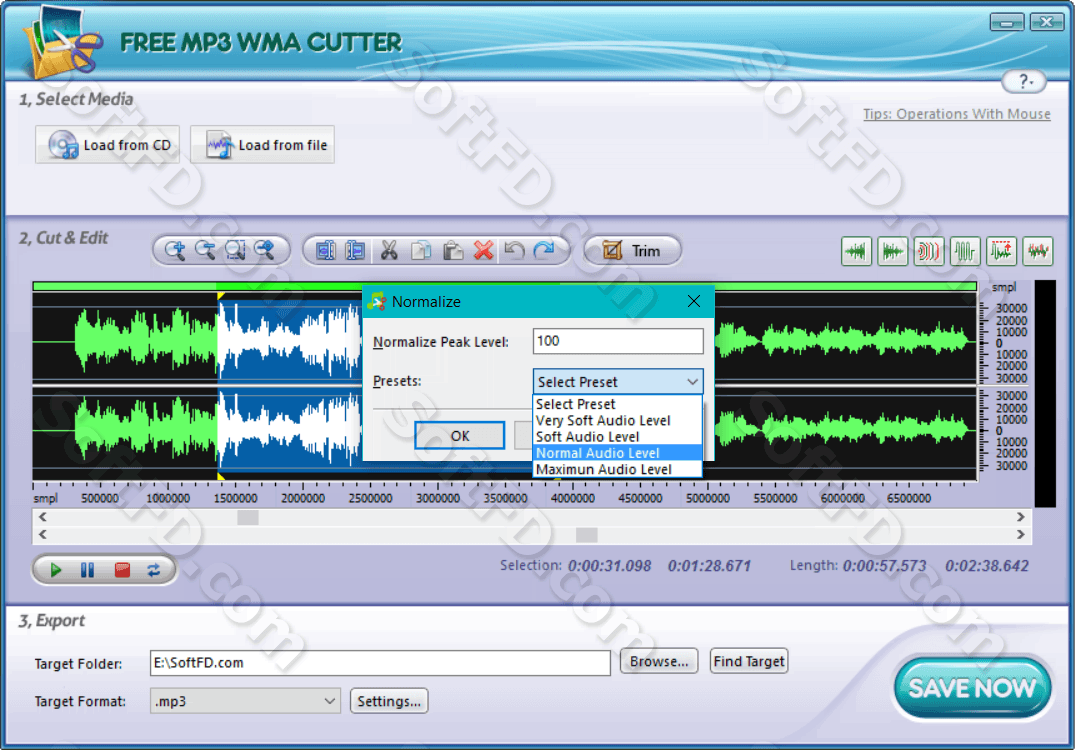
Task: Click the selection end time 0:01:28.671
Action: [x=709, y=566]
